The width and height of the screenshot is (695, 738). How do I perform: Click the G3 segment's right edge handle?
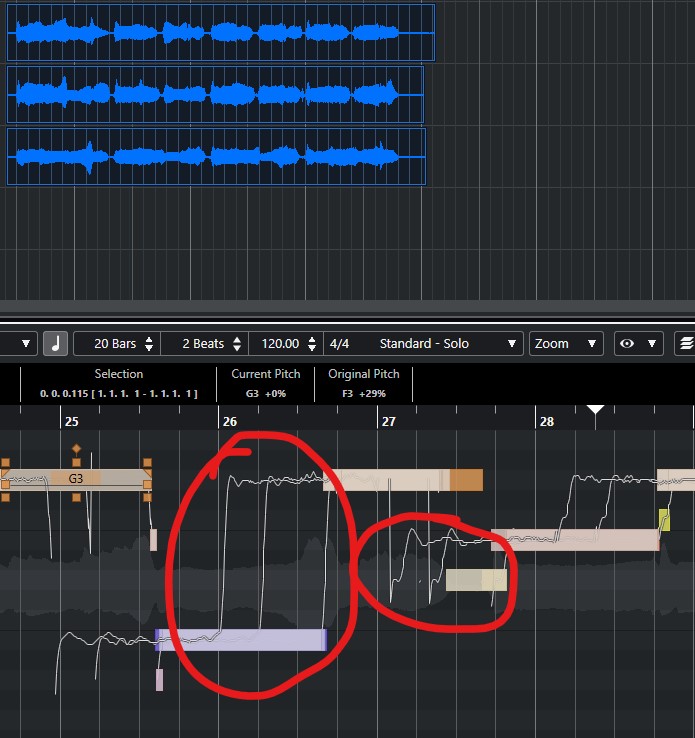tap(147, 484)
